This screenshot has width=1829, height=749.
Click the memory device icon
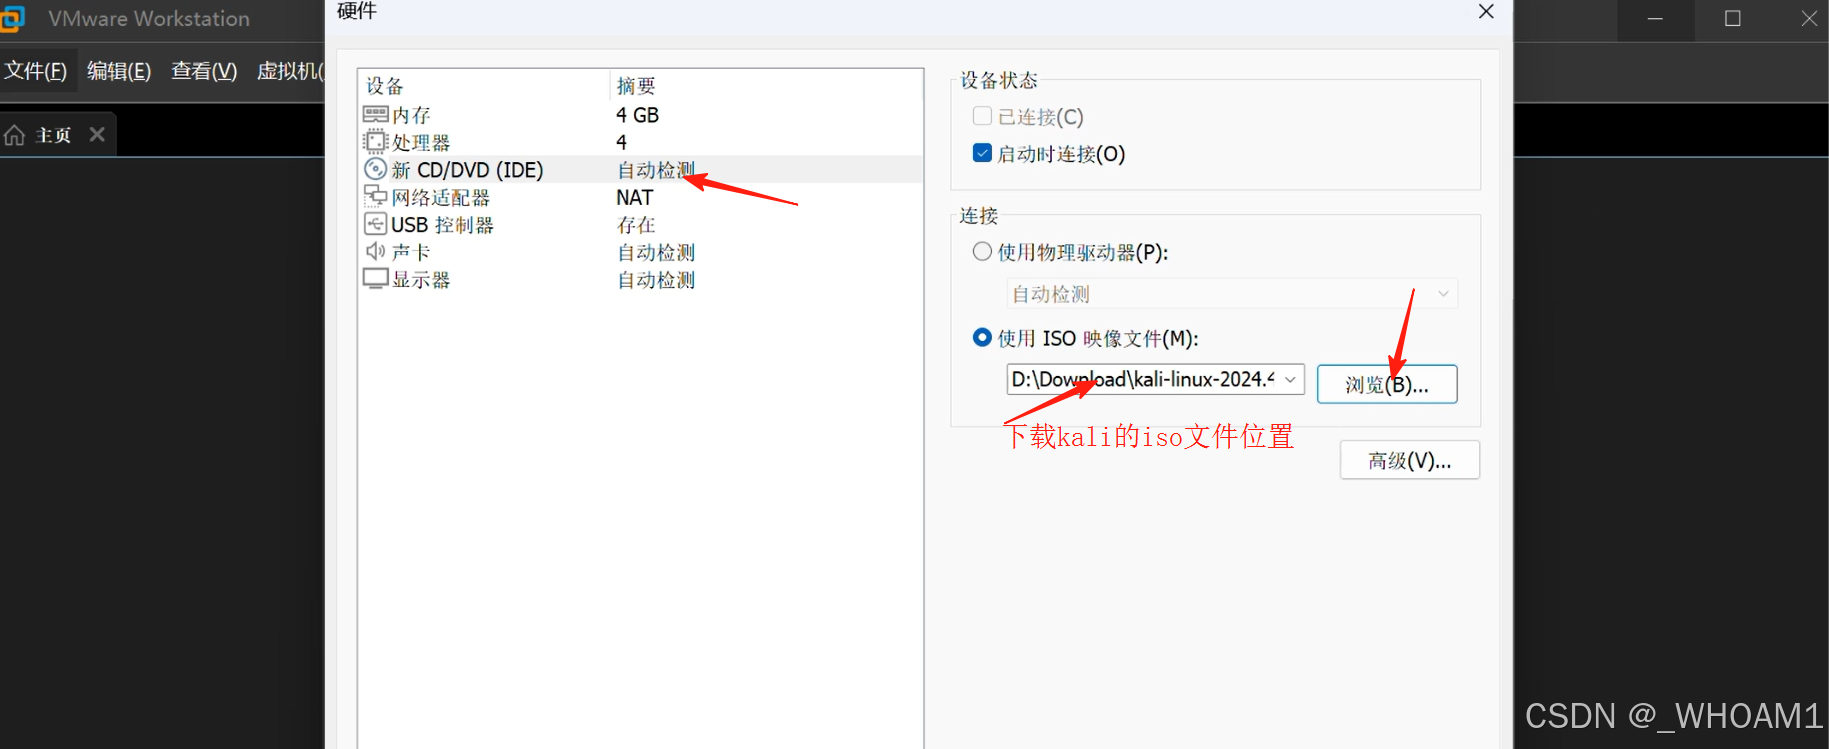[x=375, y=115]
